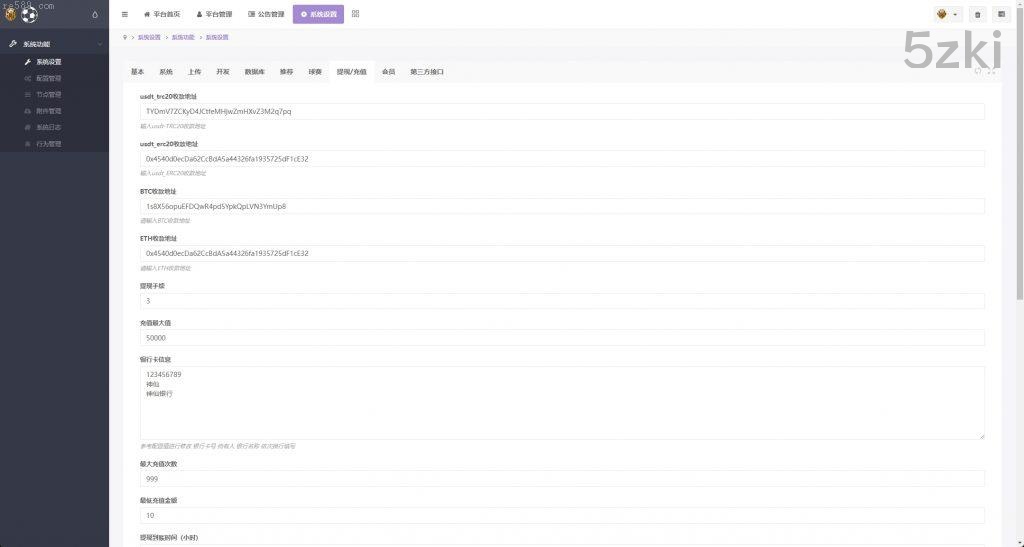Open 平台首页 in top navigation

coord(162,15)
